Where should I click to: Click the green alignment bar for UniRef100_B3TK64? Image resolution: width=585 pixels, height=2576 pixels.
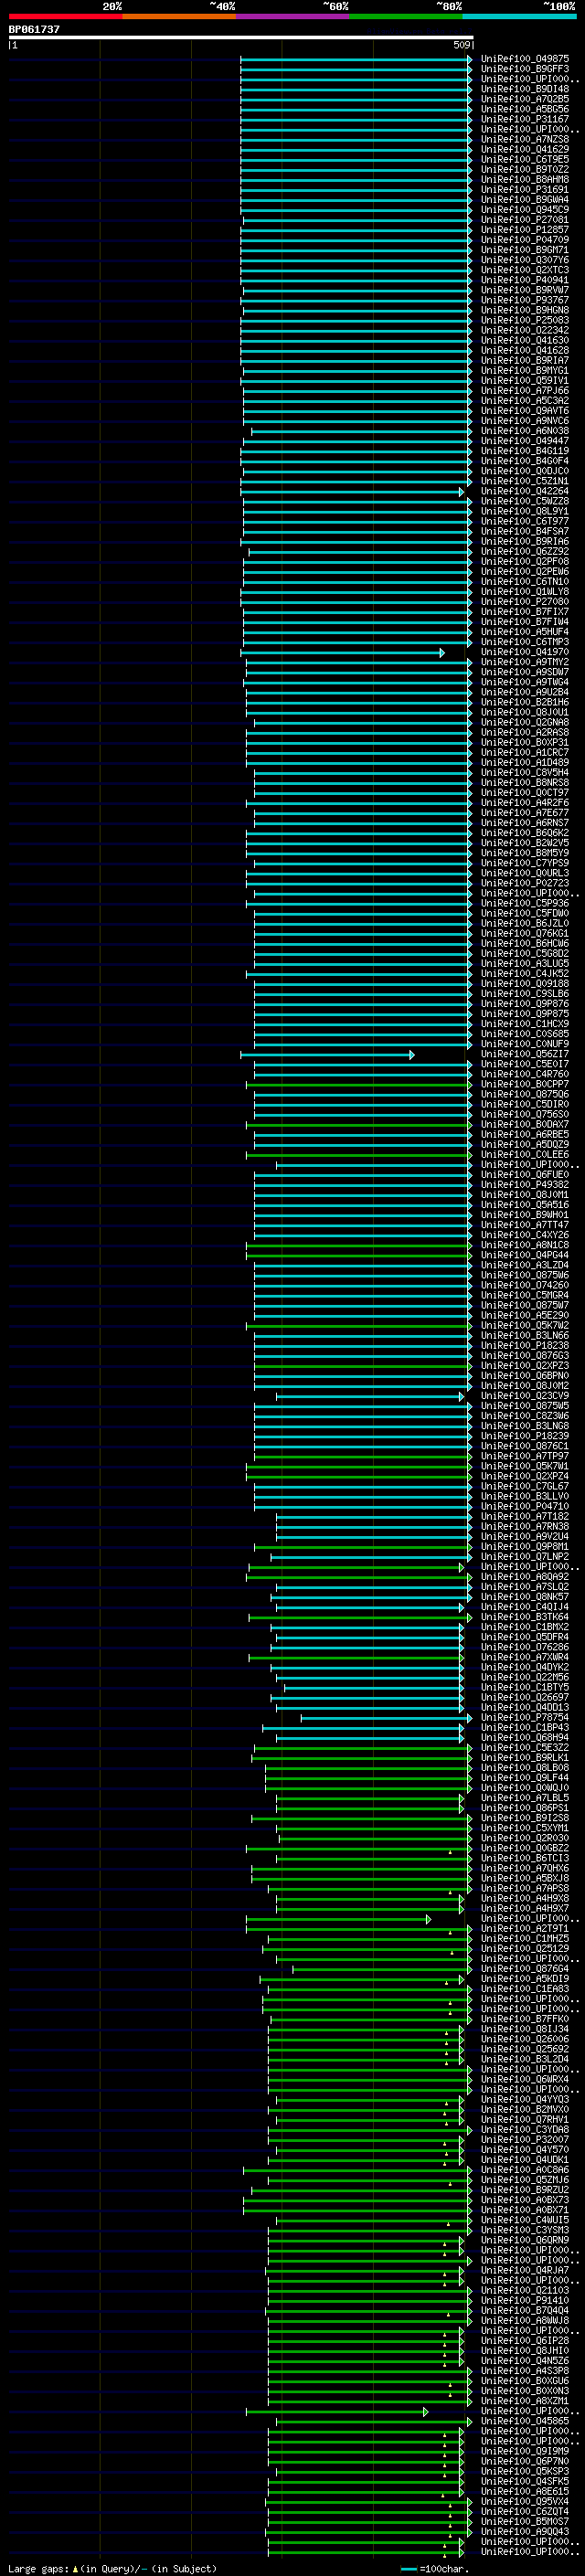360,1617
